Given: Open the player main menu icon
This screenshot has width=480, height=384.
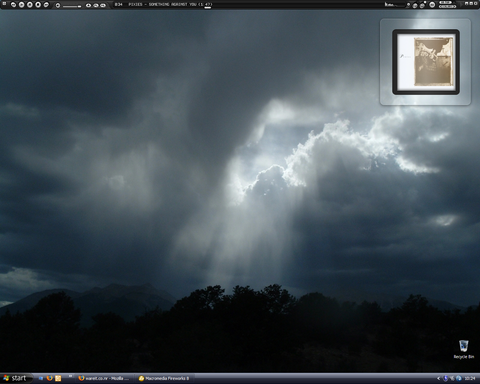Looking at the screenshot, I should click(x=4, y=4).
